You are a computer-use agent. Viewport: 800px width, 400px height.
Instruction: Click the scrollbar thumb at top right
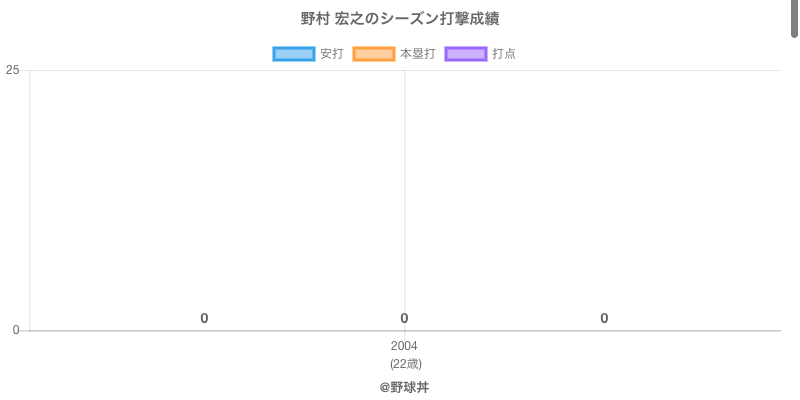(795, 18)
